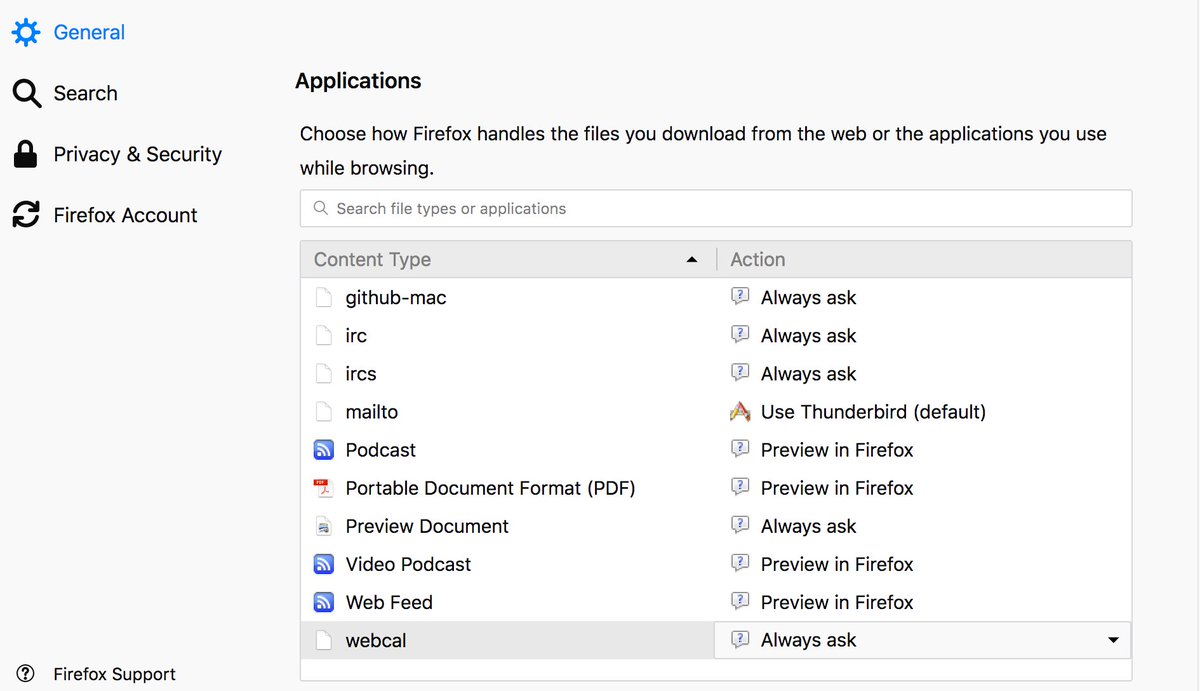
Task: Click the action icon in Podcast row
Action: [740, 449]
